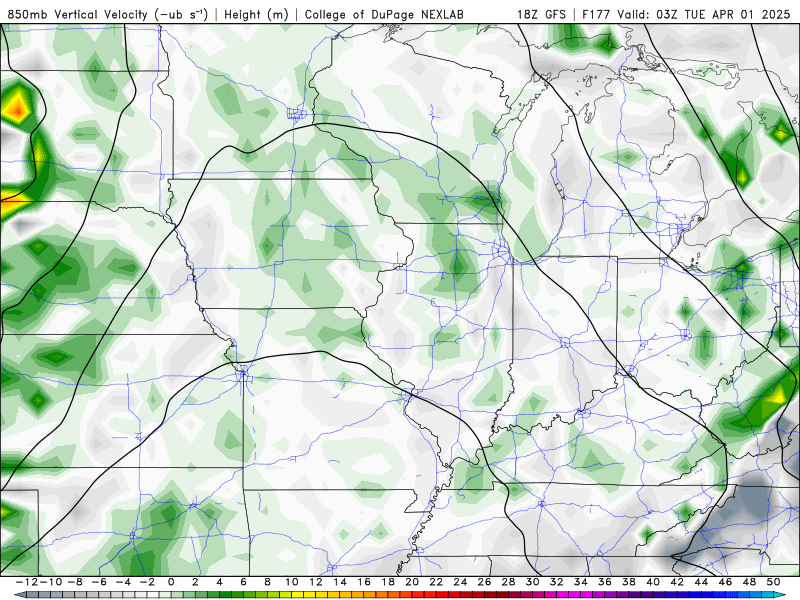Click the '18Z GFS' model run label
The image size is (800, 600).
(x=541, y=14)
